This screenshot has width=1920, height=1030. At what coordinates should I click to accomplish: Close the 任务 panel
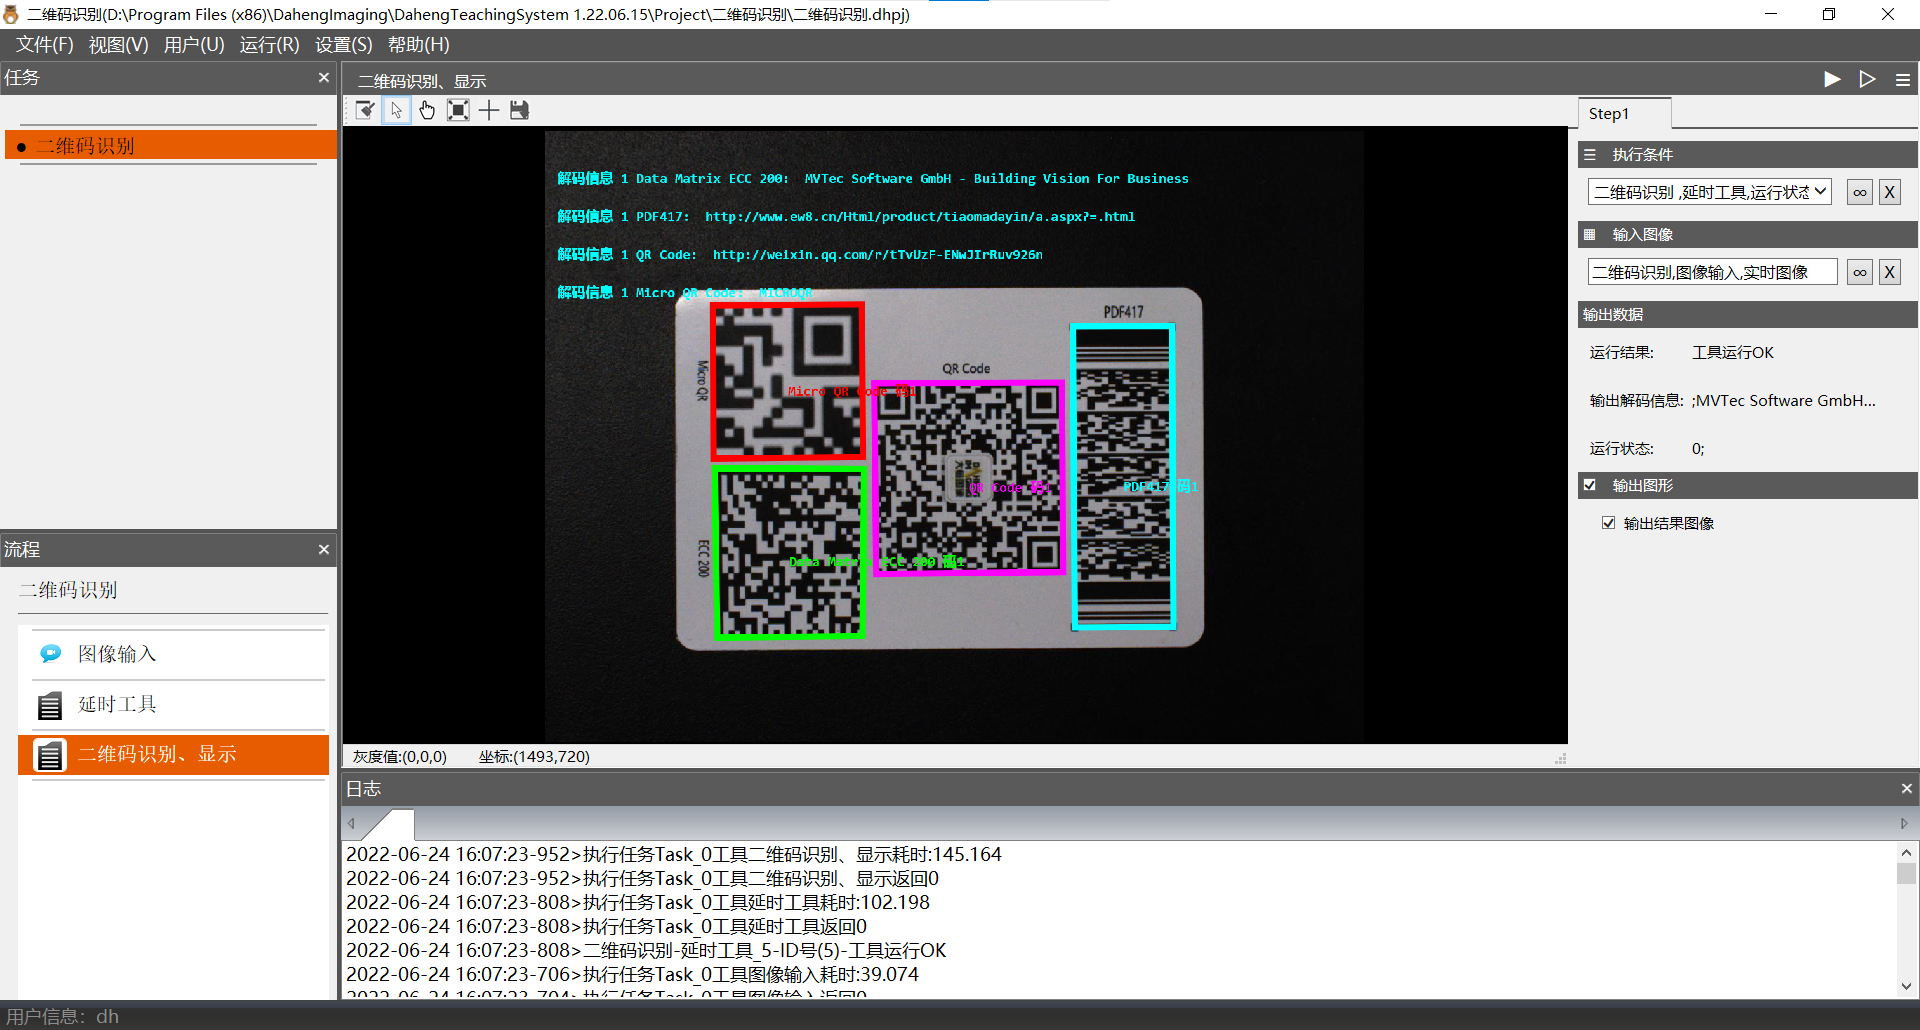pyautogui.click(x=324, y=78)
